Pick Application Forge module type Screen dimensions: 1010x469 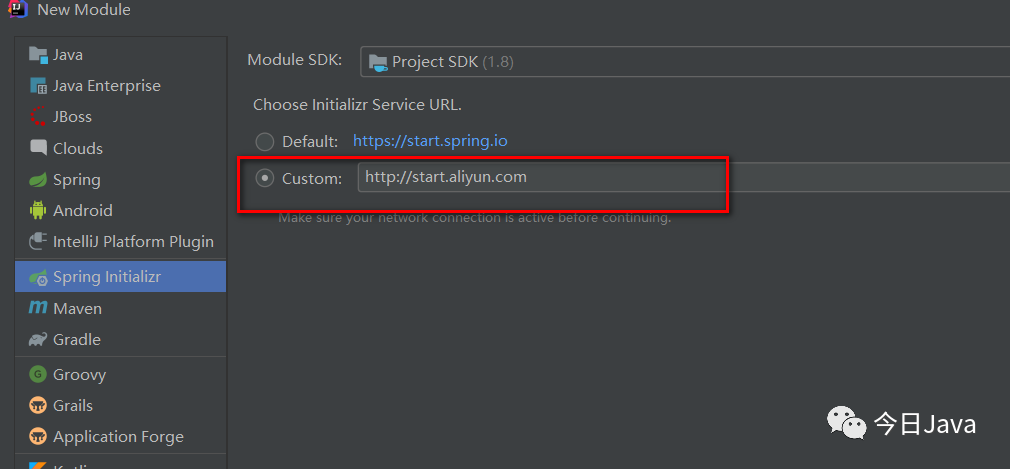pos(118,437)
